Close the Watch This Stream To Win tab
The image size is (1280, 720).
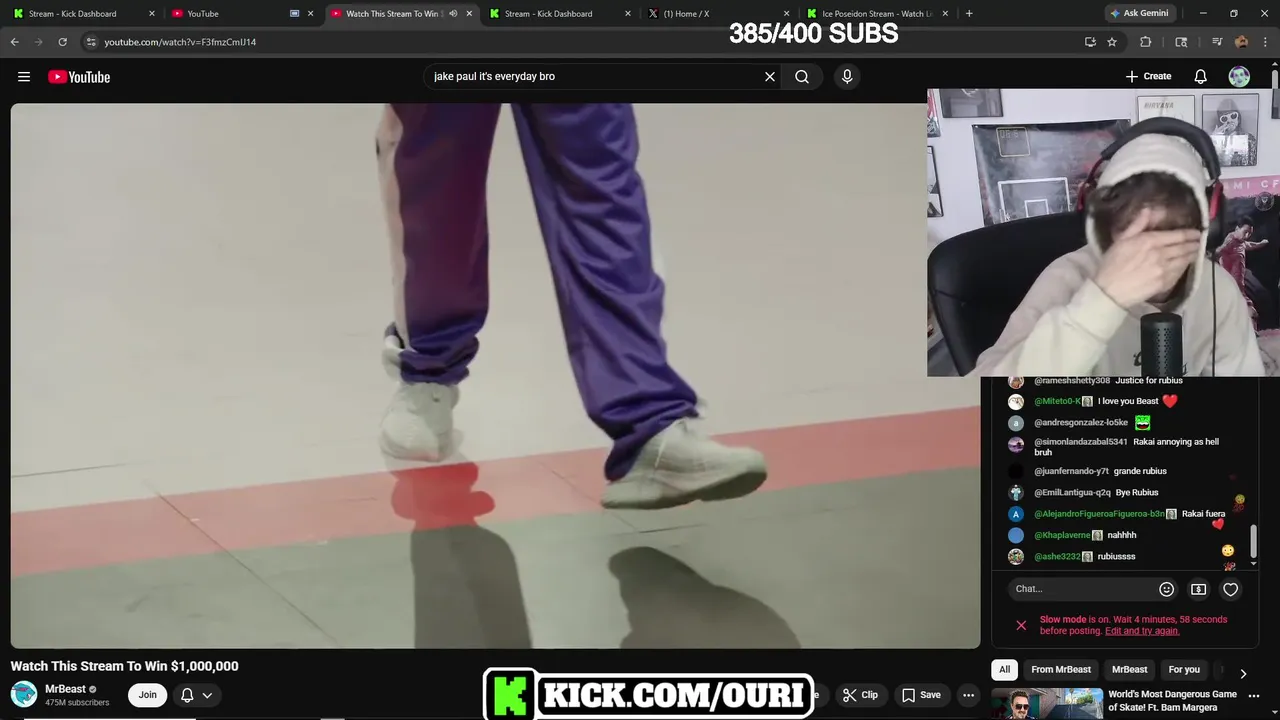tap(469, 13)
